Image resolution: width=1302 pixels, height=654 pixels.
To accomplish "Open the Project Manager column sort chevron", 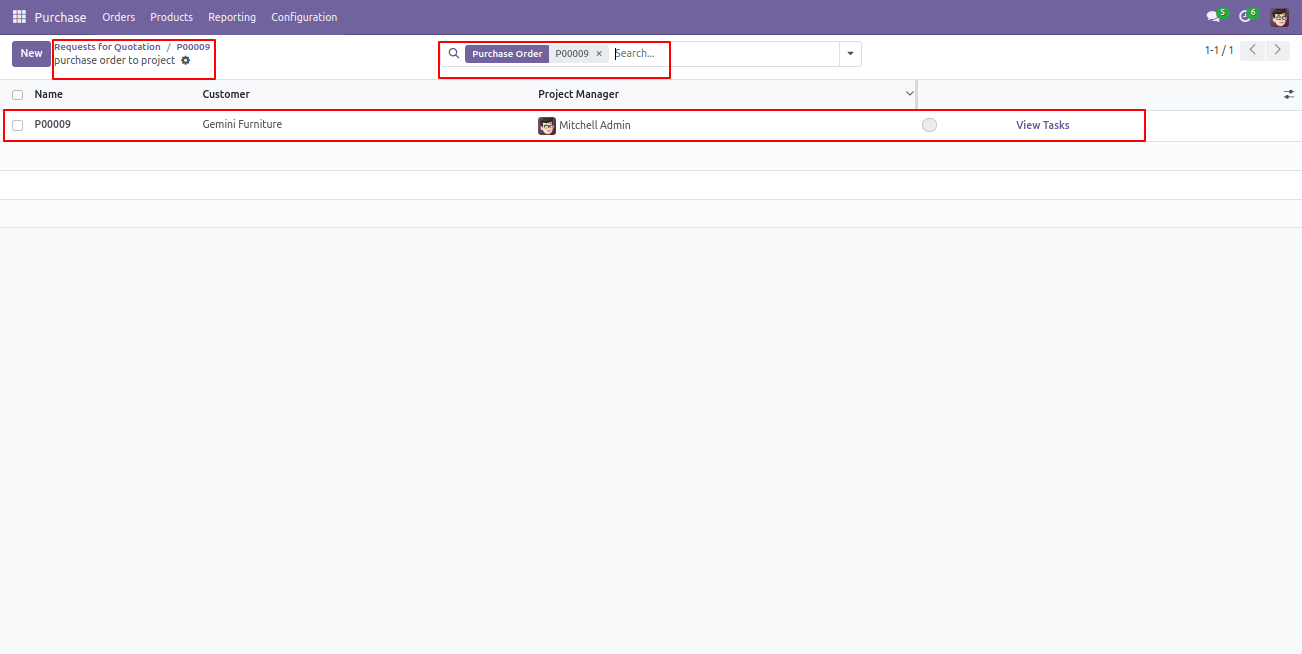I will 909,94.
